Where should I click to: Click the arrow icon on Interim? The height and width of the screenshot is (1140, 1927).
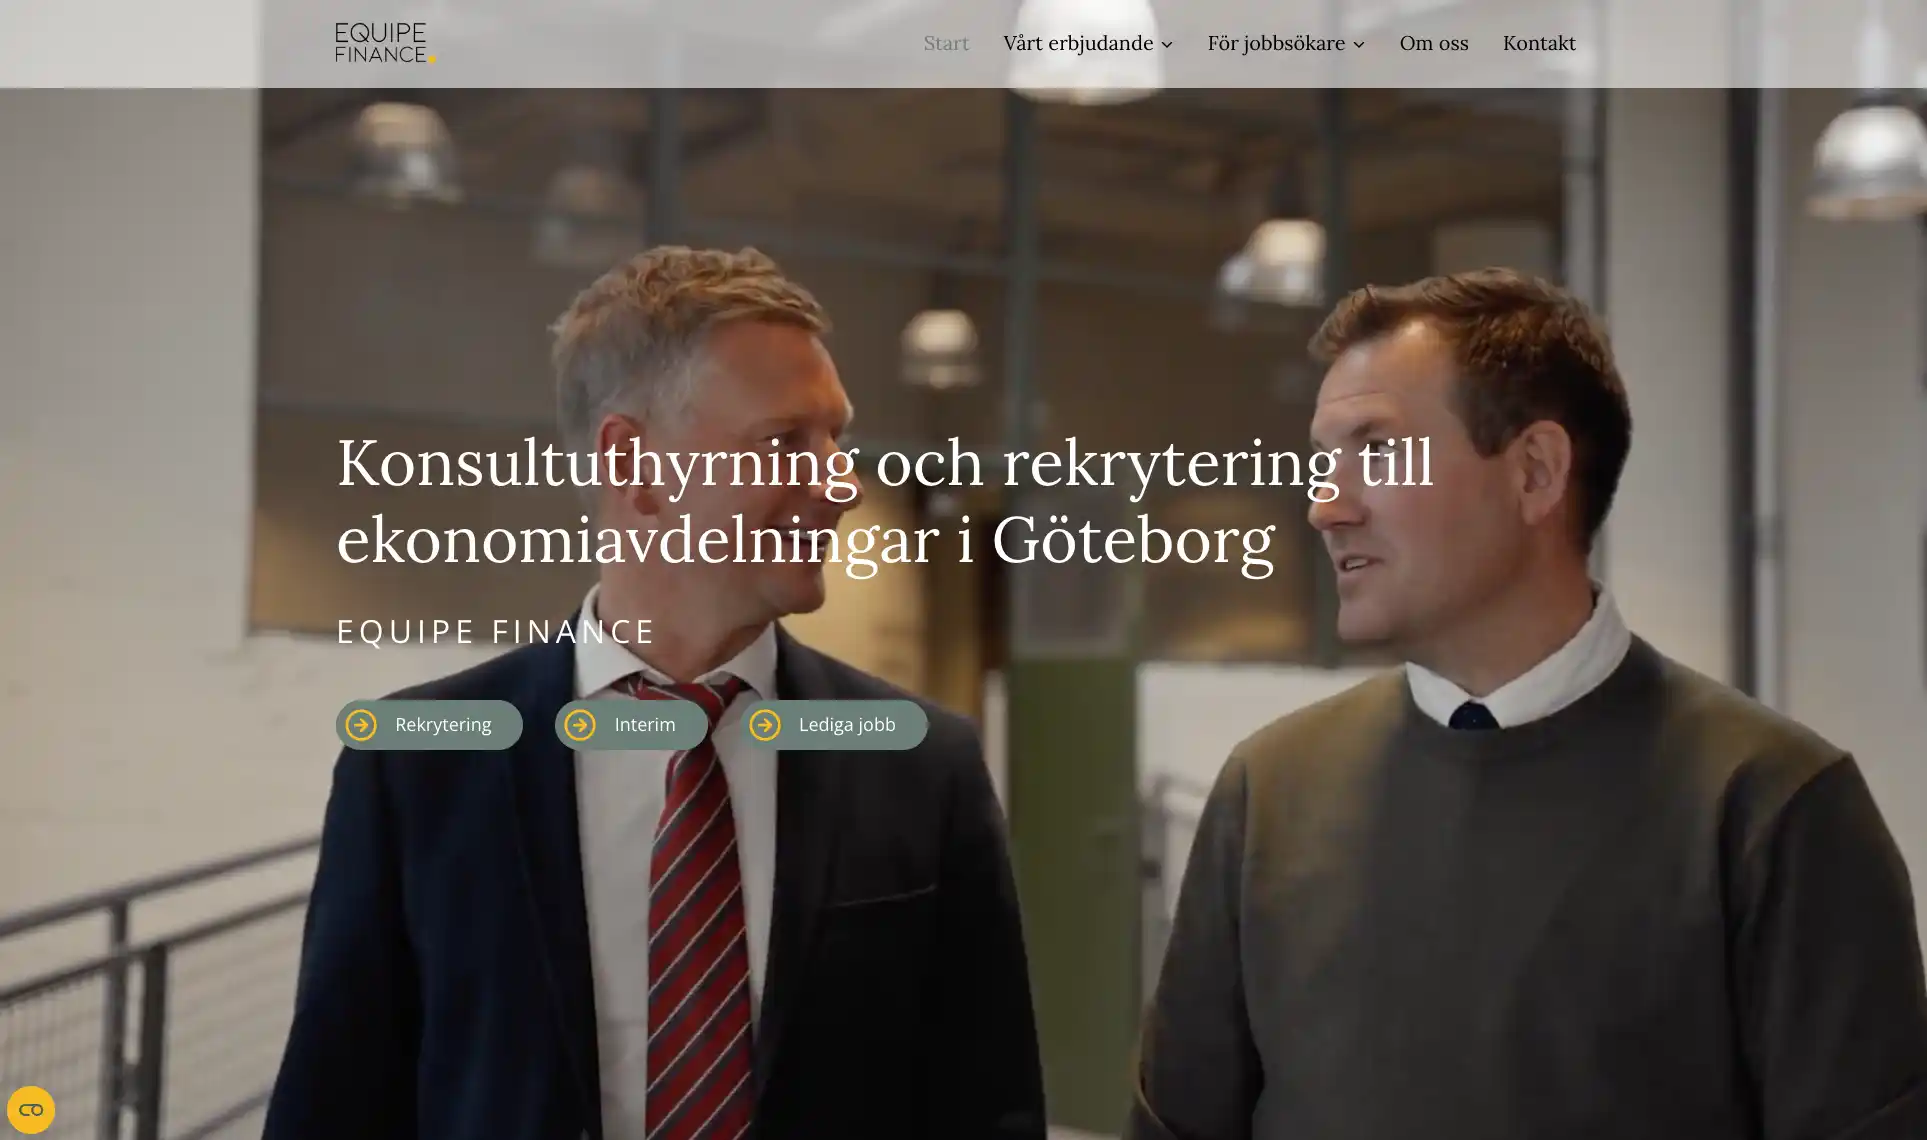coord(580,725)
